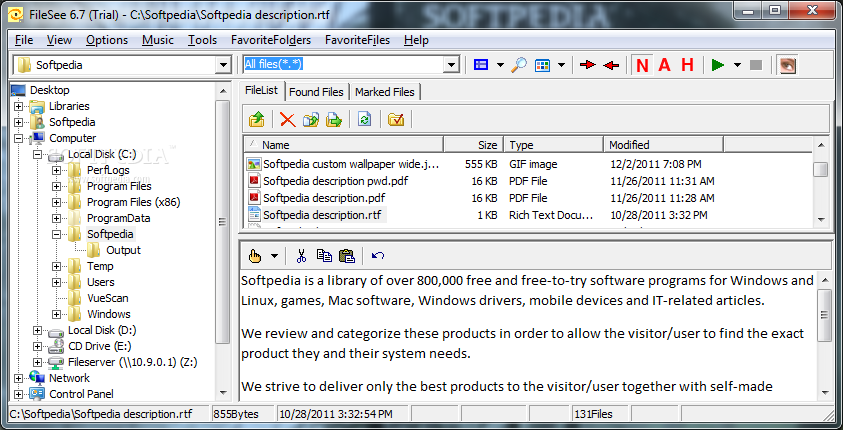Click the move-to-folder icon

point(334,119)
